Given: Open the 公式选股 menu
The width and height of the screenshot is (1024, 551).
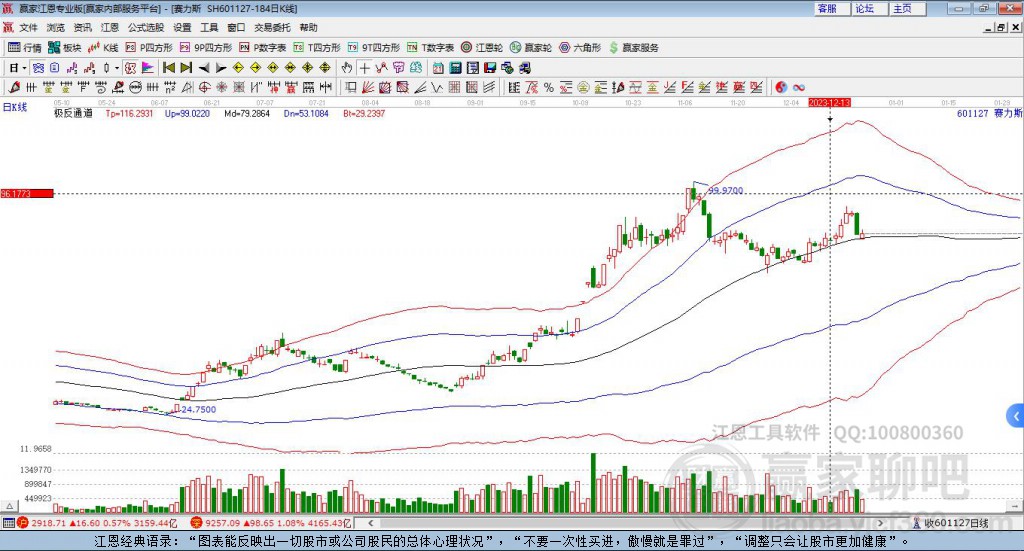Looking at the screenshot, I should click(146, 27).
